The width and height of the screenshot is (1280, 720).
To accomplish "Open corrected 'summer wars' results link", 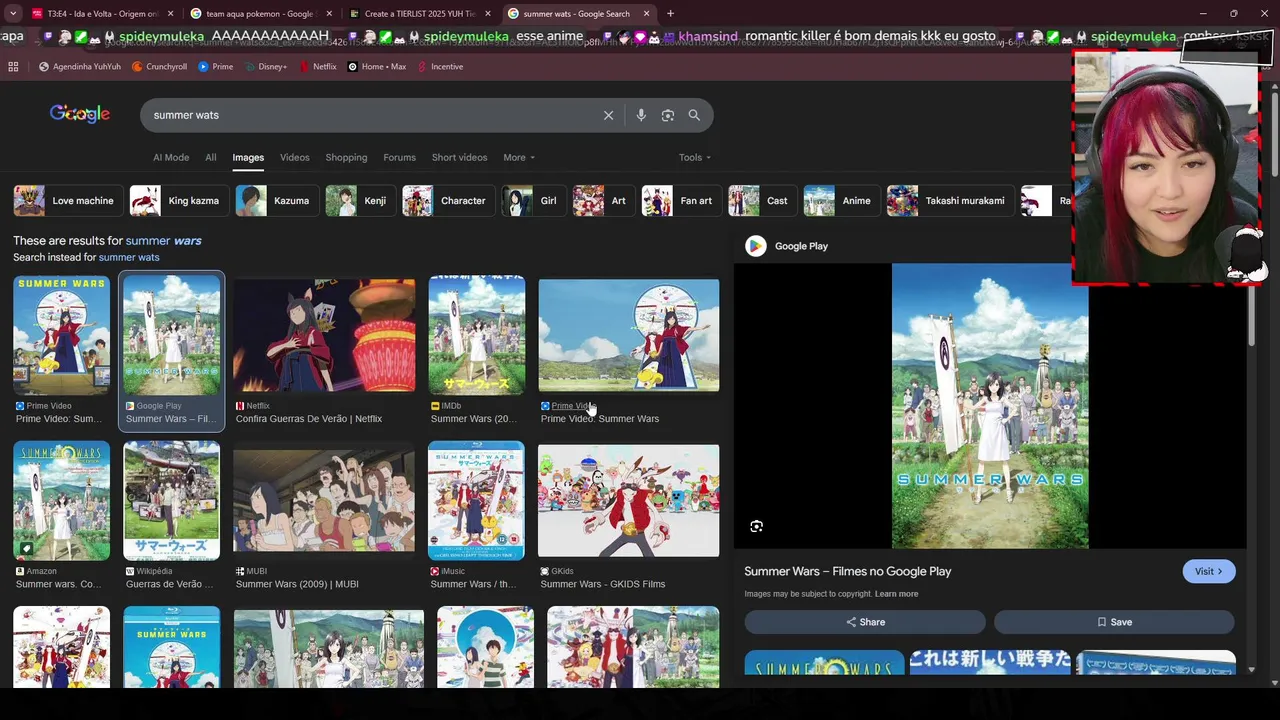I will (163, 241).
